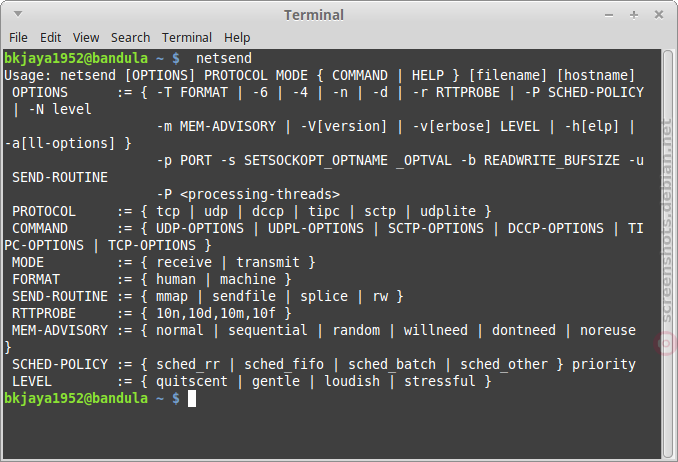This screenshot has width=678, height=462.
Task: Close the Terminal window
Action: (x=659, y=15)
